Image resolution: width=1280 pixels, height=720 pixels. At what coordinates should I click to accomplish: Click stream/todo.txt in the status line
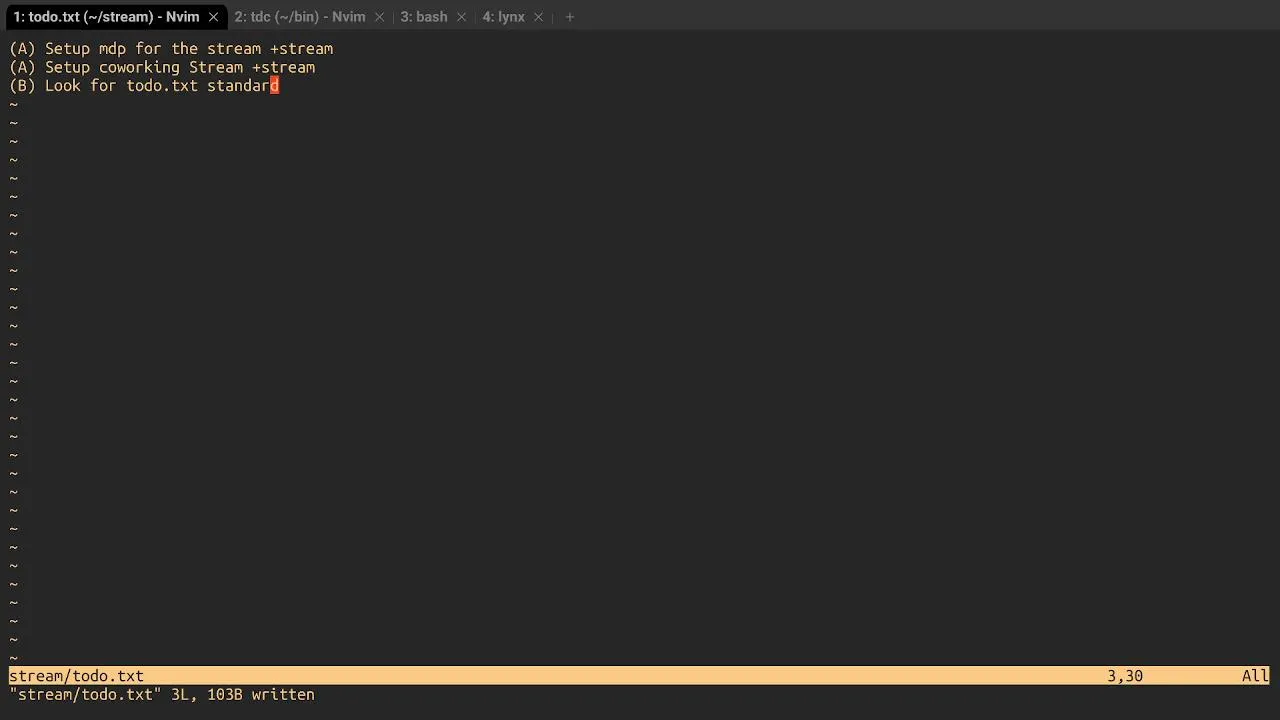pyautogui.click(x=76, y=676)
